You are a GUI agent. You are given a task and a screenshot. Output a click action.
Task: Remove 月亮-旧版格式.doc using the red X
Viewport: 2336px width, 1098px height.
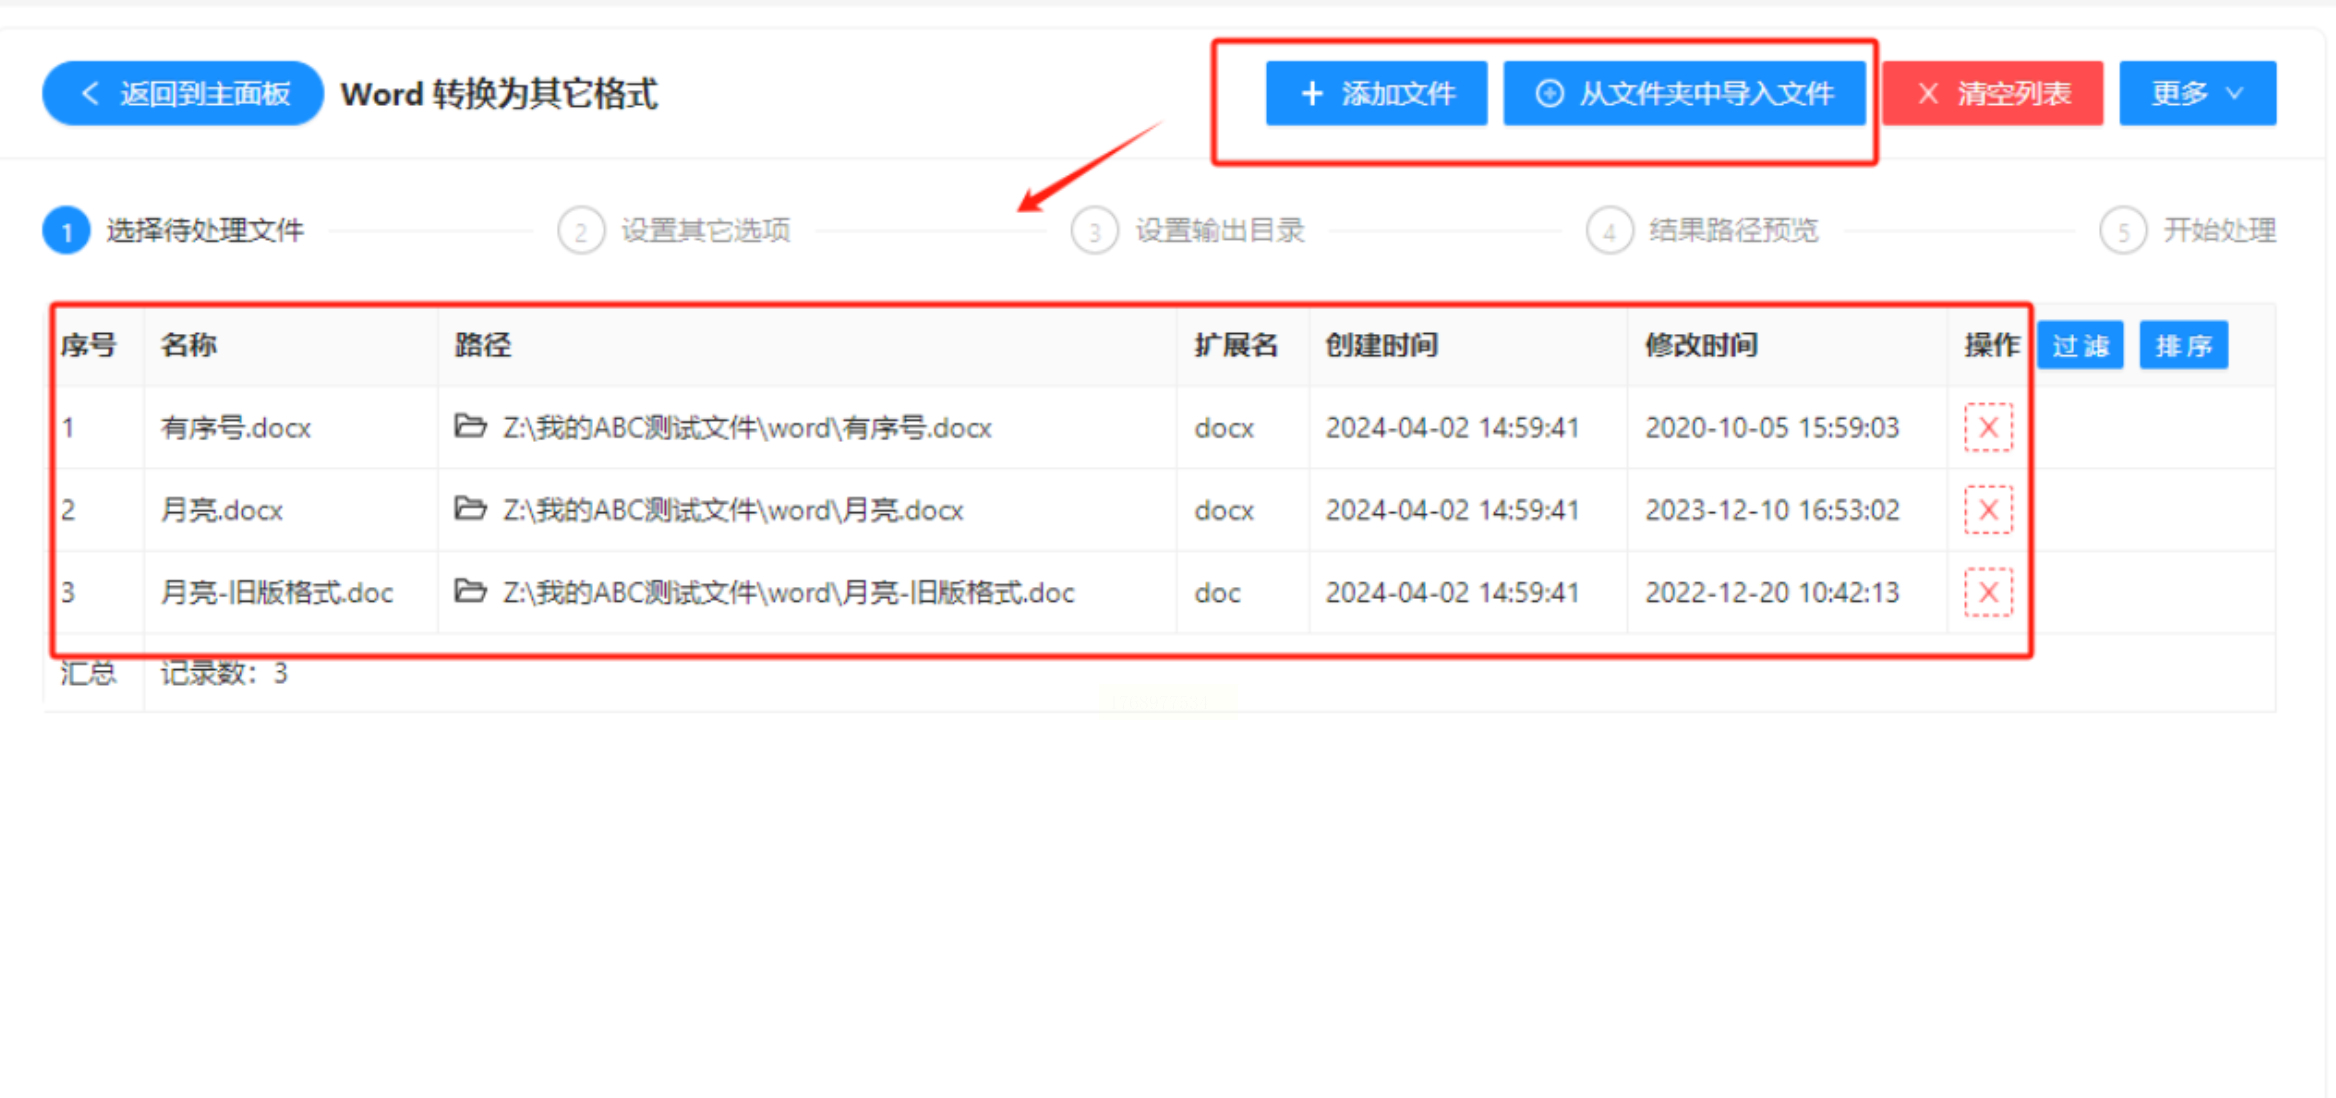(1988, 592)
